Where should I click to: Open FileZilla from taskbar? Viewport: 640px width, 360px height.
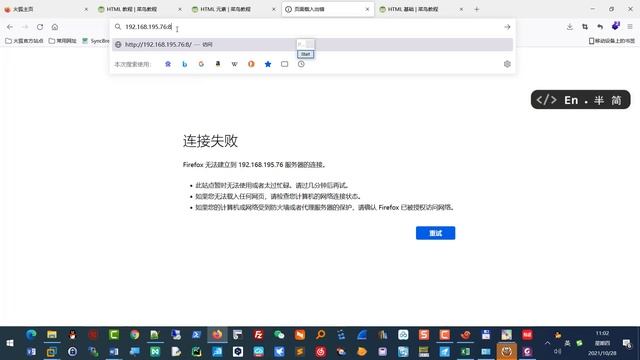(258, 335)
